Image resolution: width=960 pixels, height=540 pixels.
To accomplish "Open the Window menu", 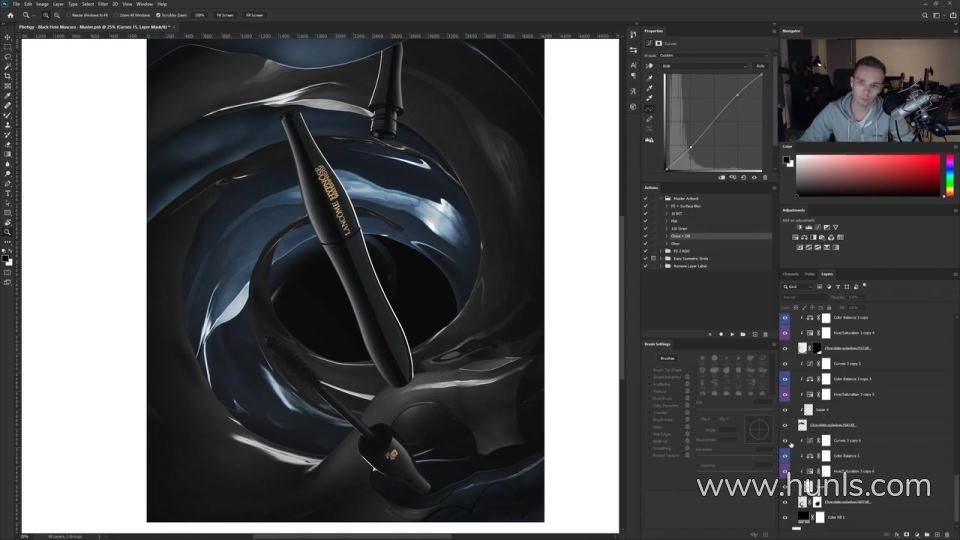I will [x=144, y=4].
